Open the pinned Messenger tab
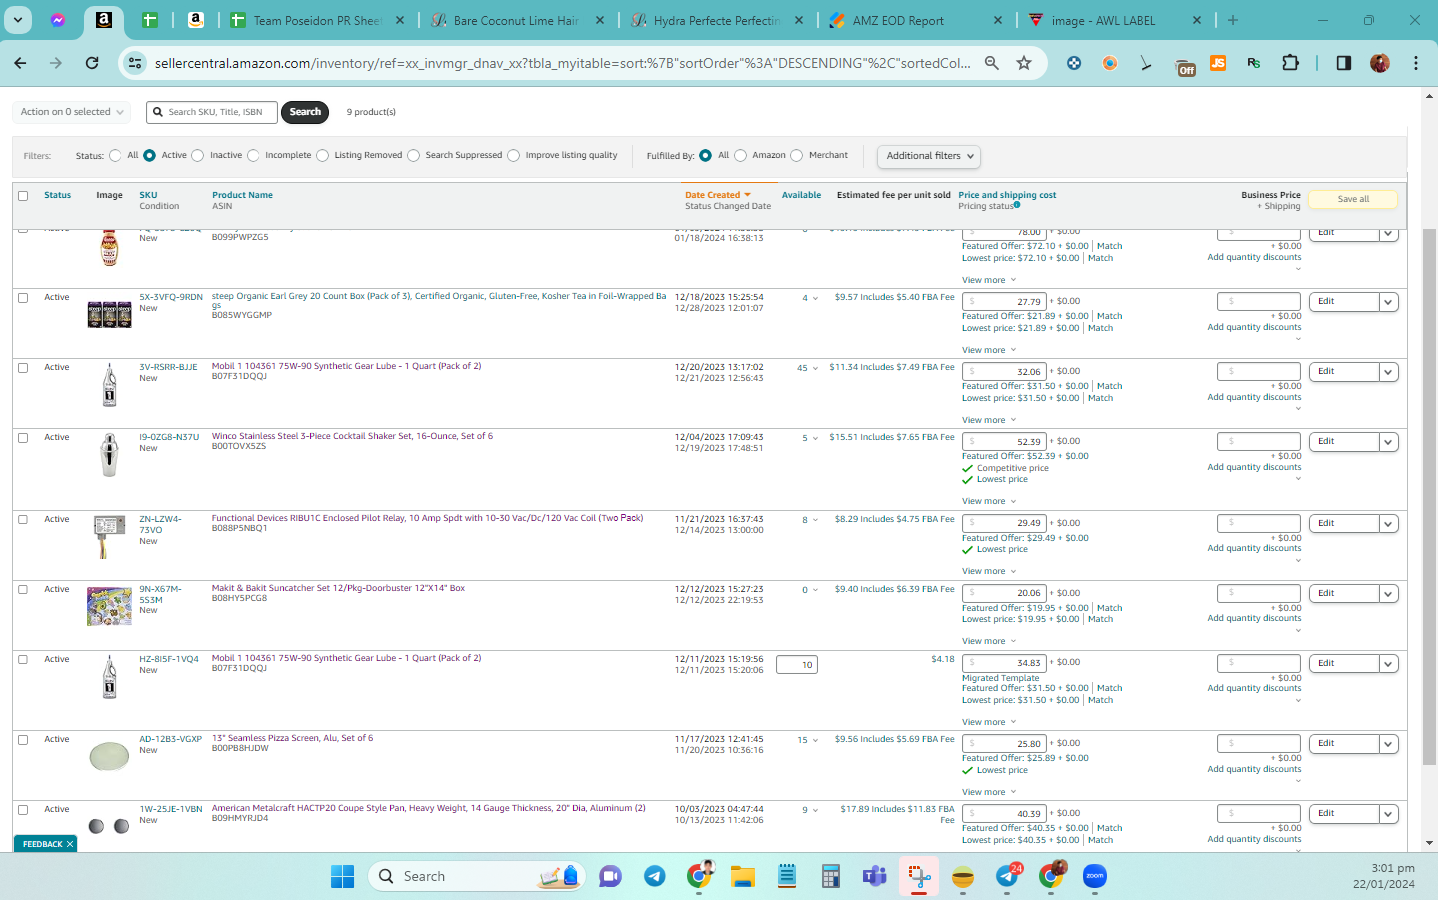Viewport: 1438px width, 900px height. pos(58,20)
